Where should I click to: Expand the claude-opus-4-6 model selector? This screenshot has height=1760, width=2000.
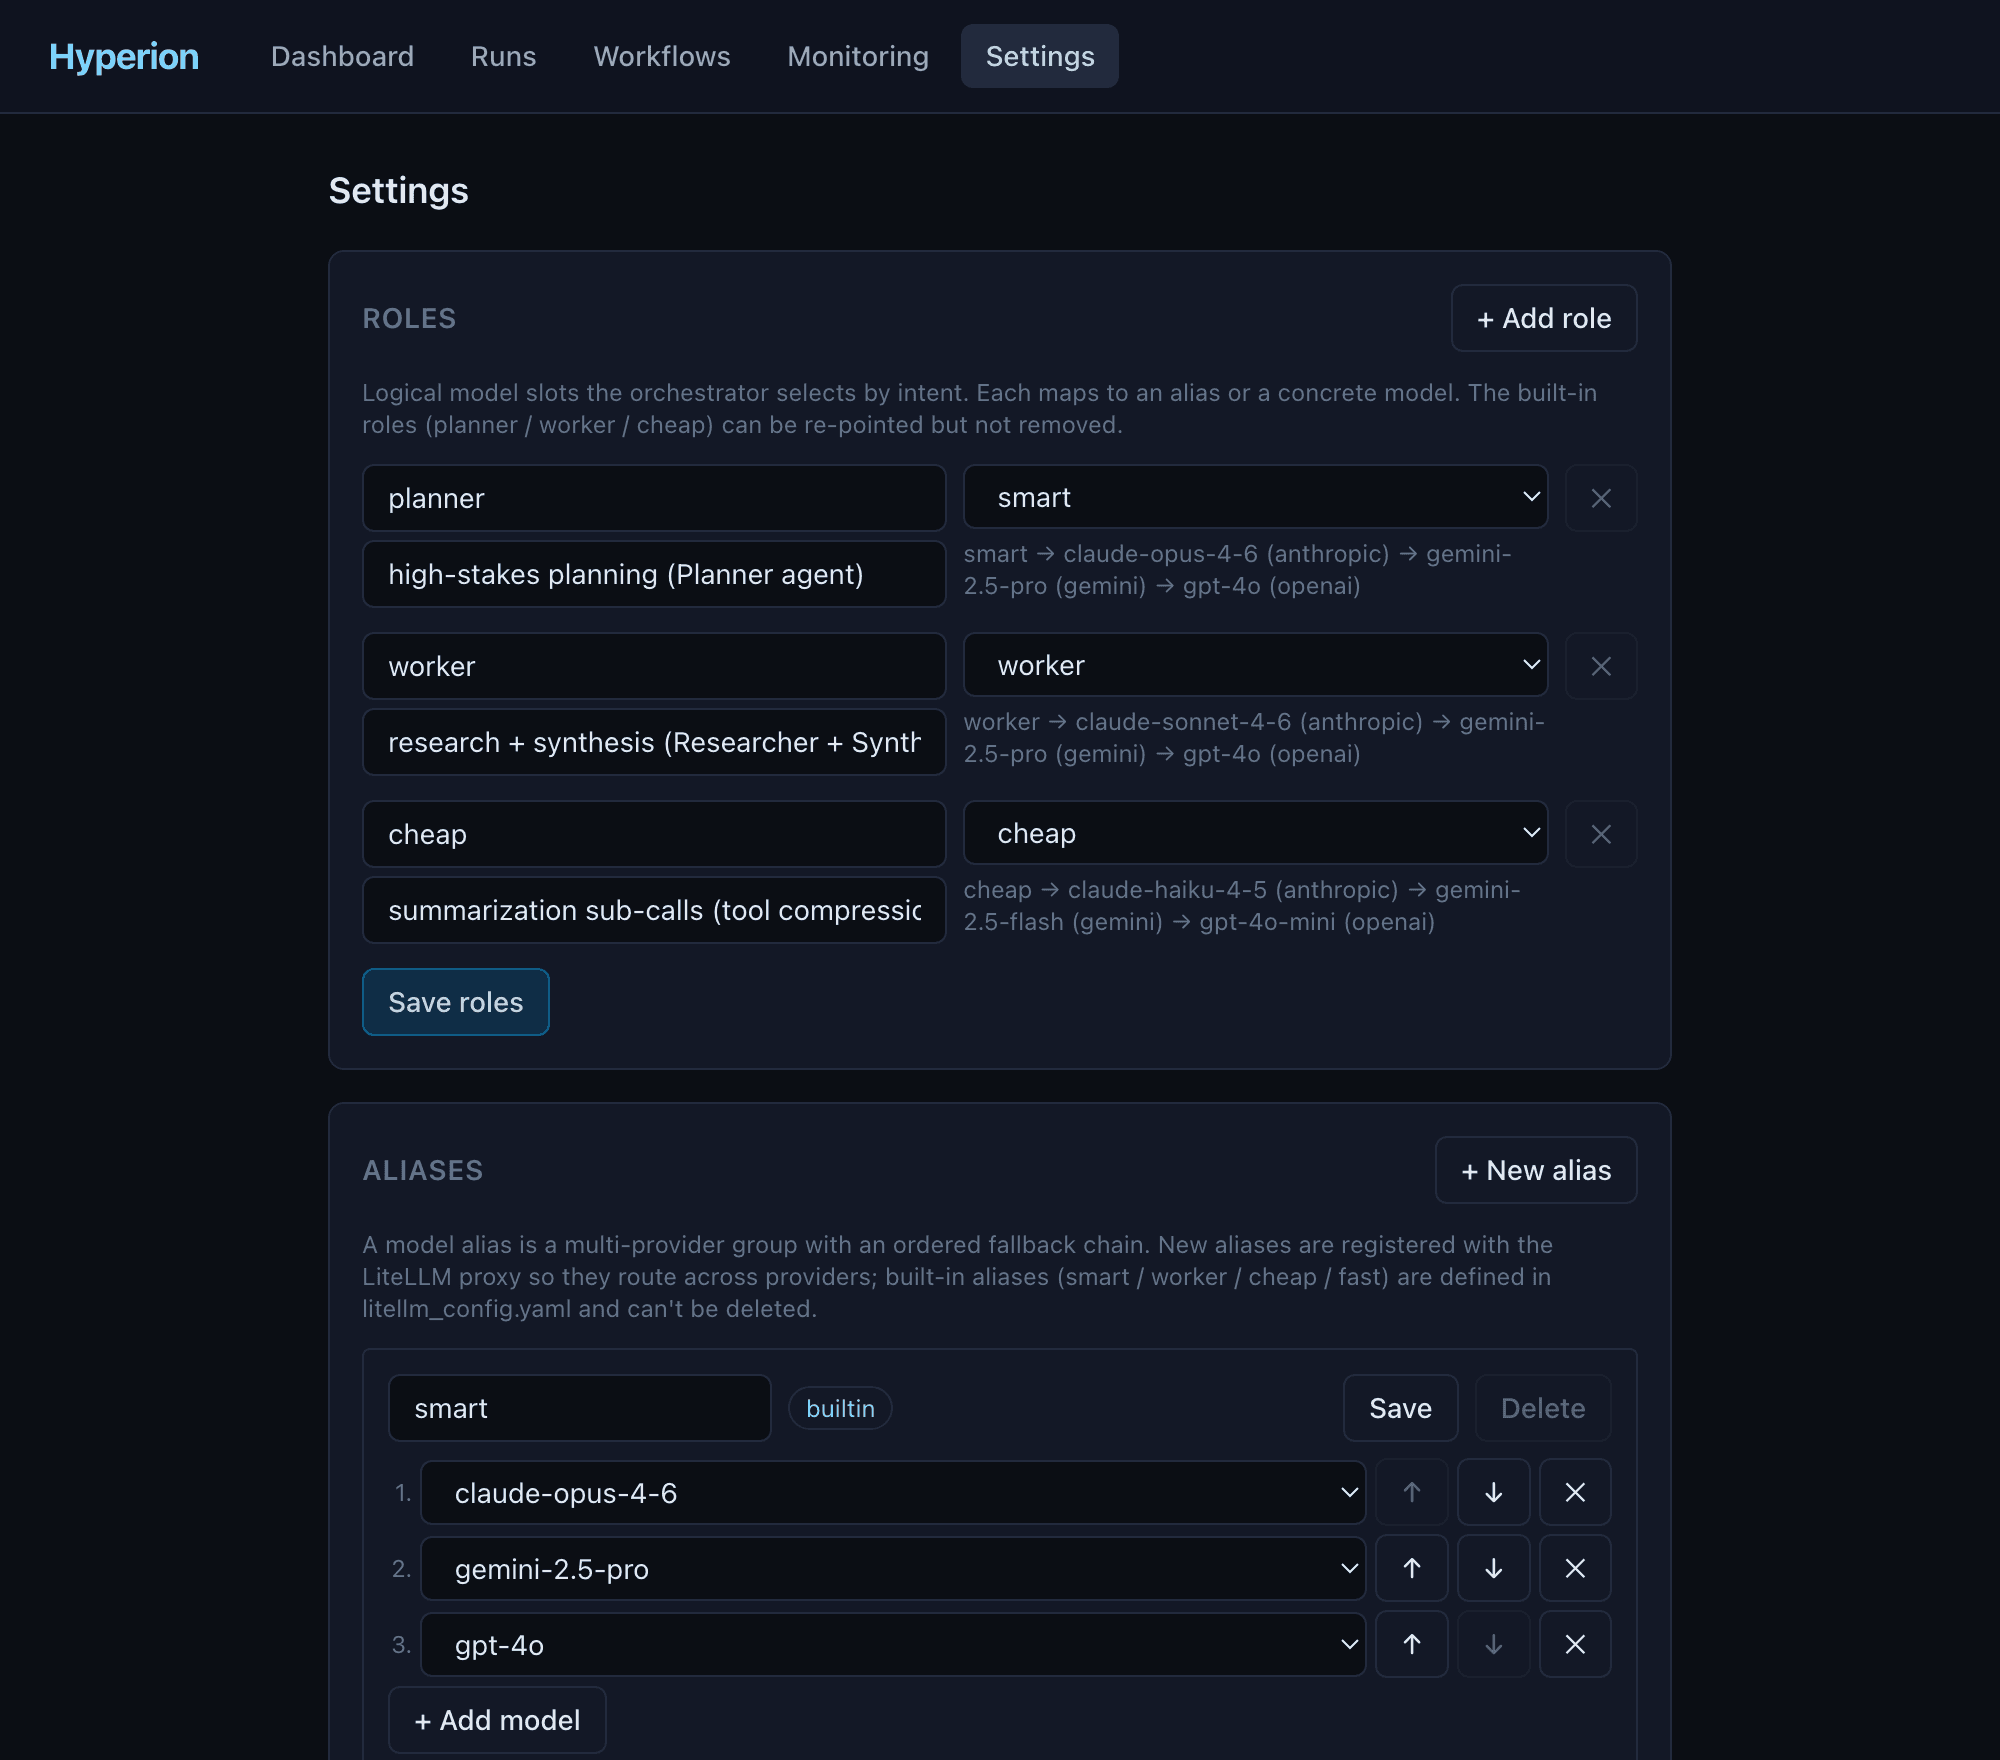893,1493
